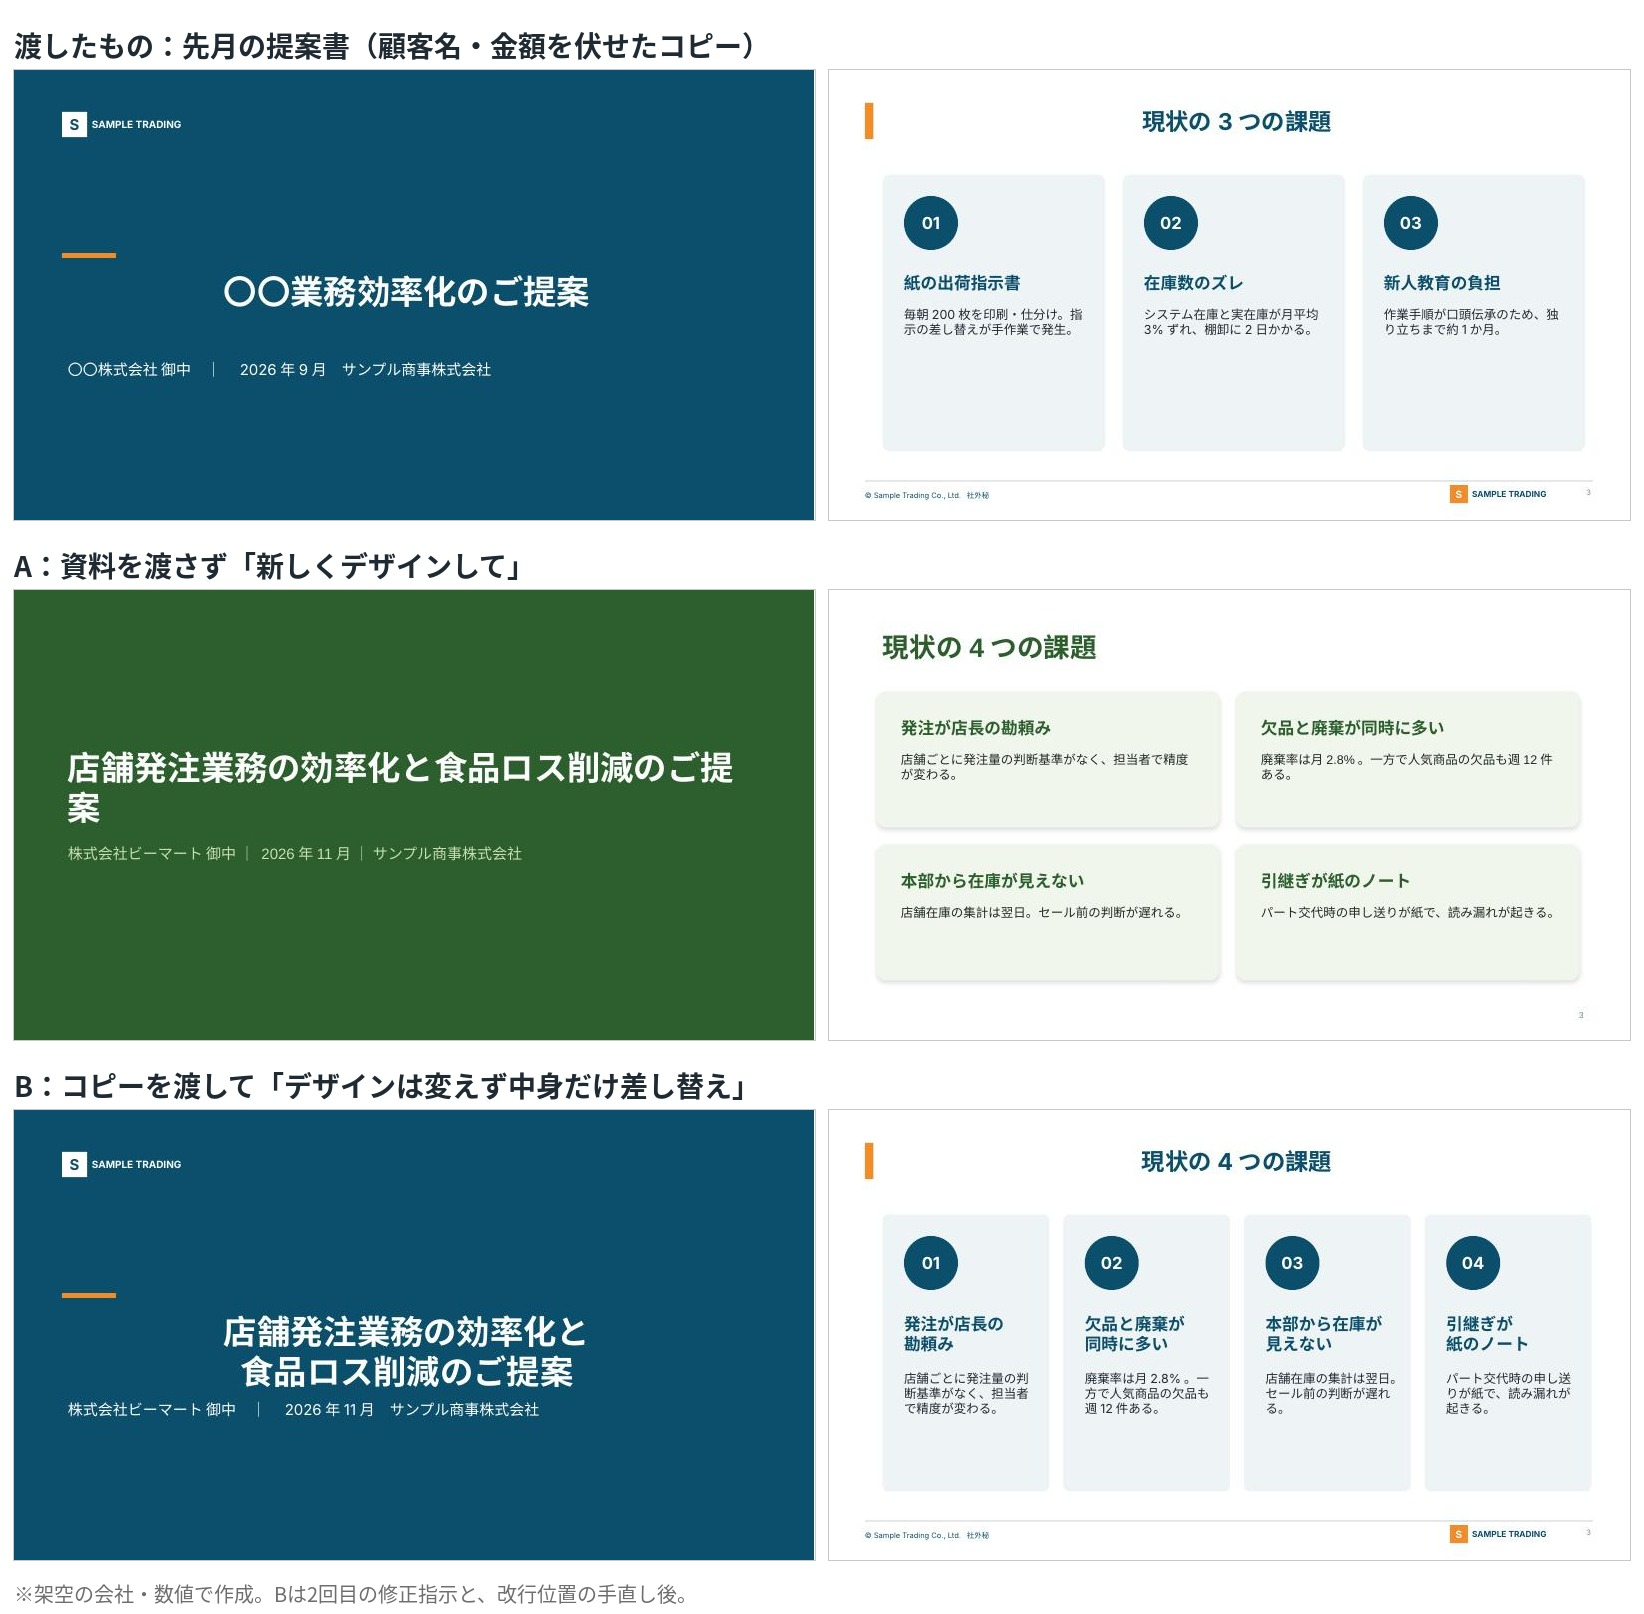Click the 01 badge above "発注が店長の勘頼み"
Screen dimensions: 1644x1614
931,1263
